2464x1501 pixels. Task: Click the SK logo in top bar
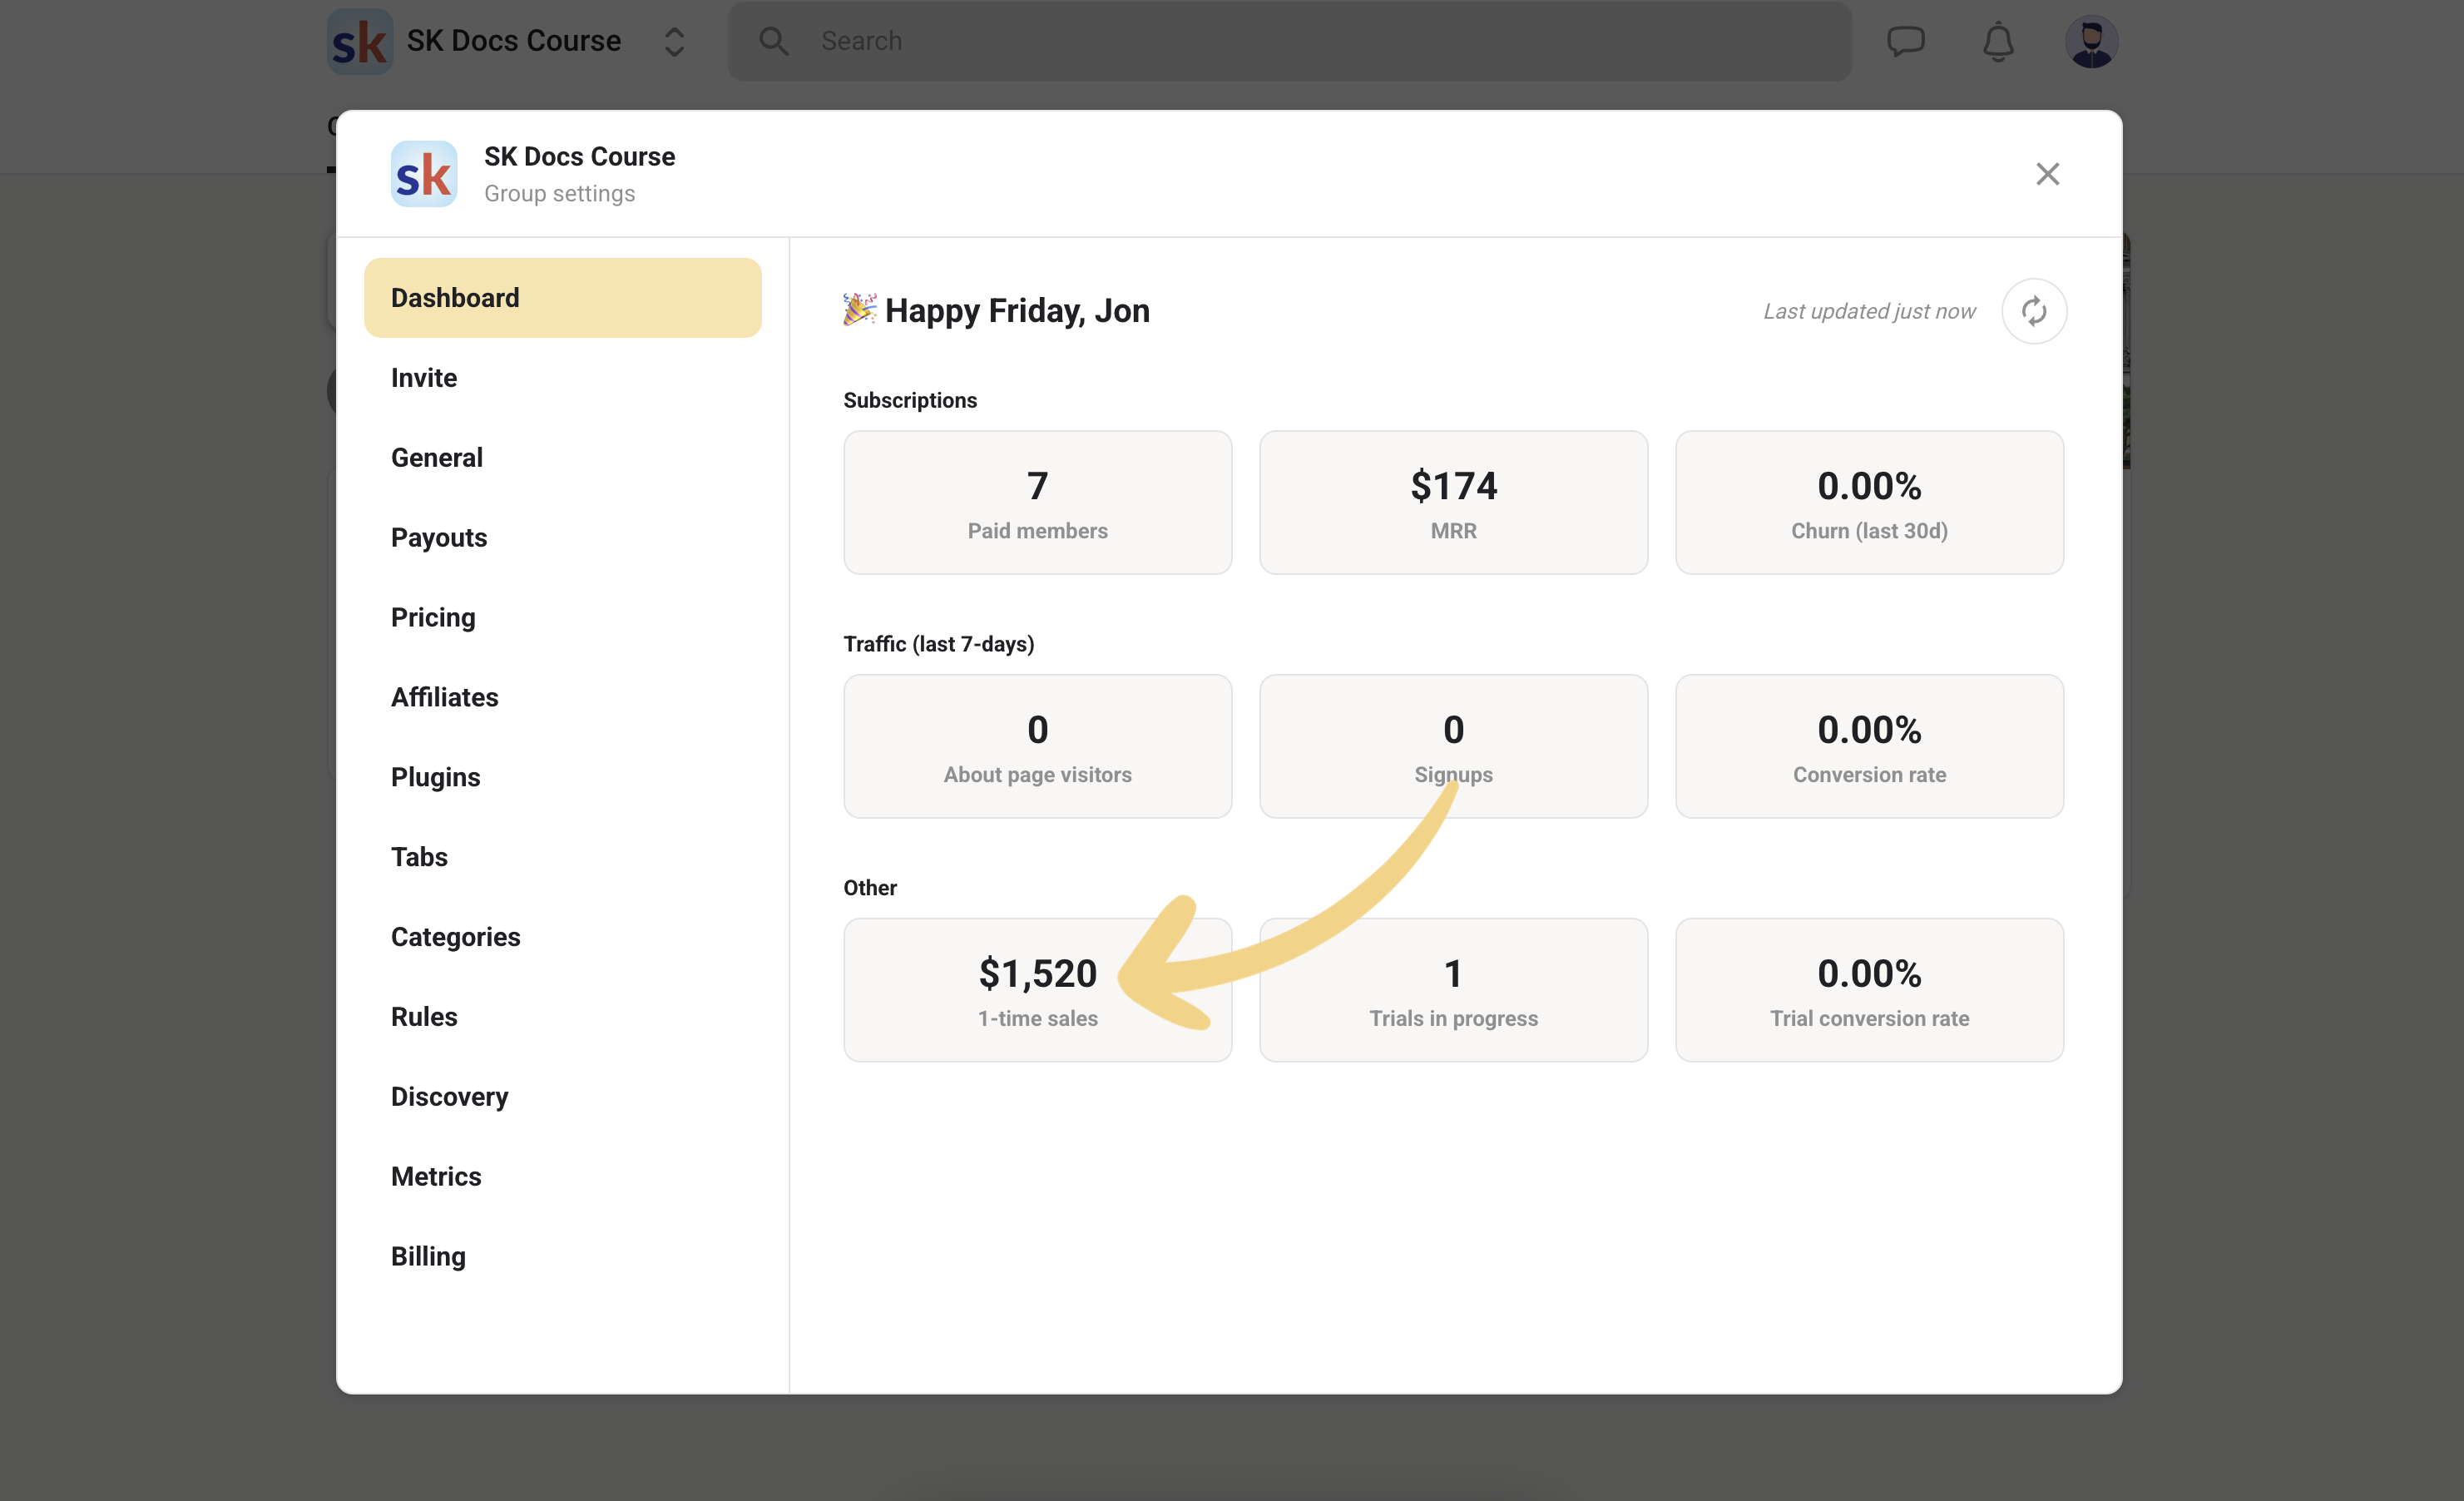tap(359, 41)
